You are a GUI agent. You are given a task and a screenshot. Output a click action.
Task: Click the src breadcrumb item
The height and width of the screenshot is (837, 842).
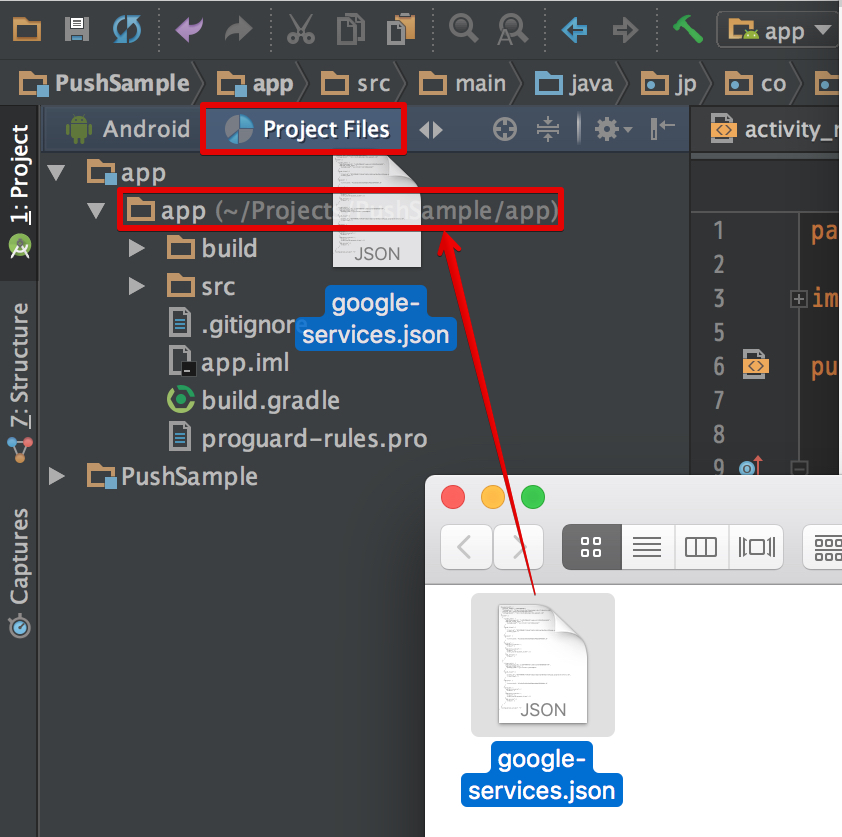coord(355,84)
